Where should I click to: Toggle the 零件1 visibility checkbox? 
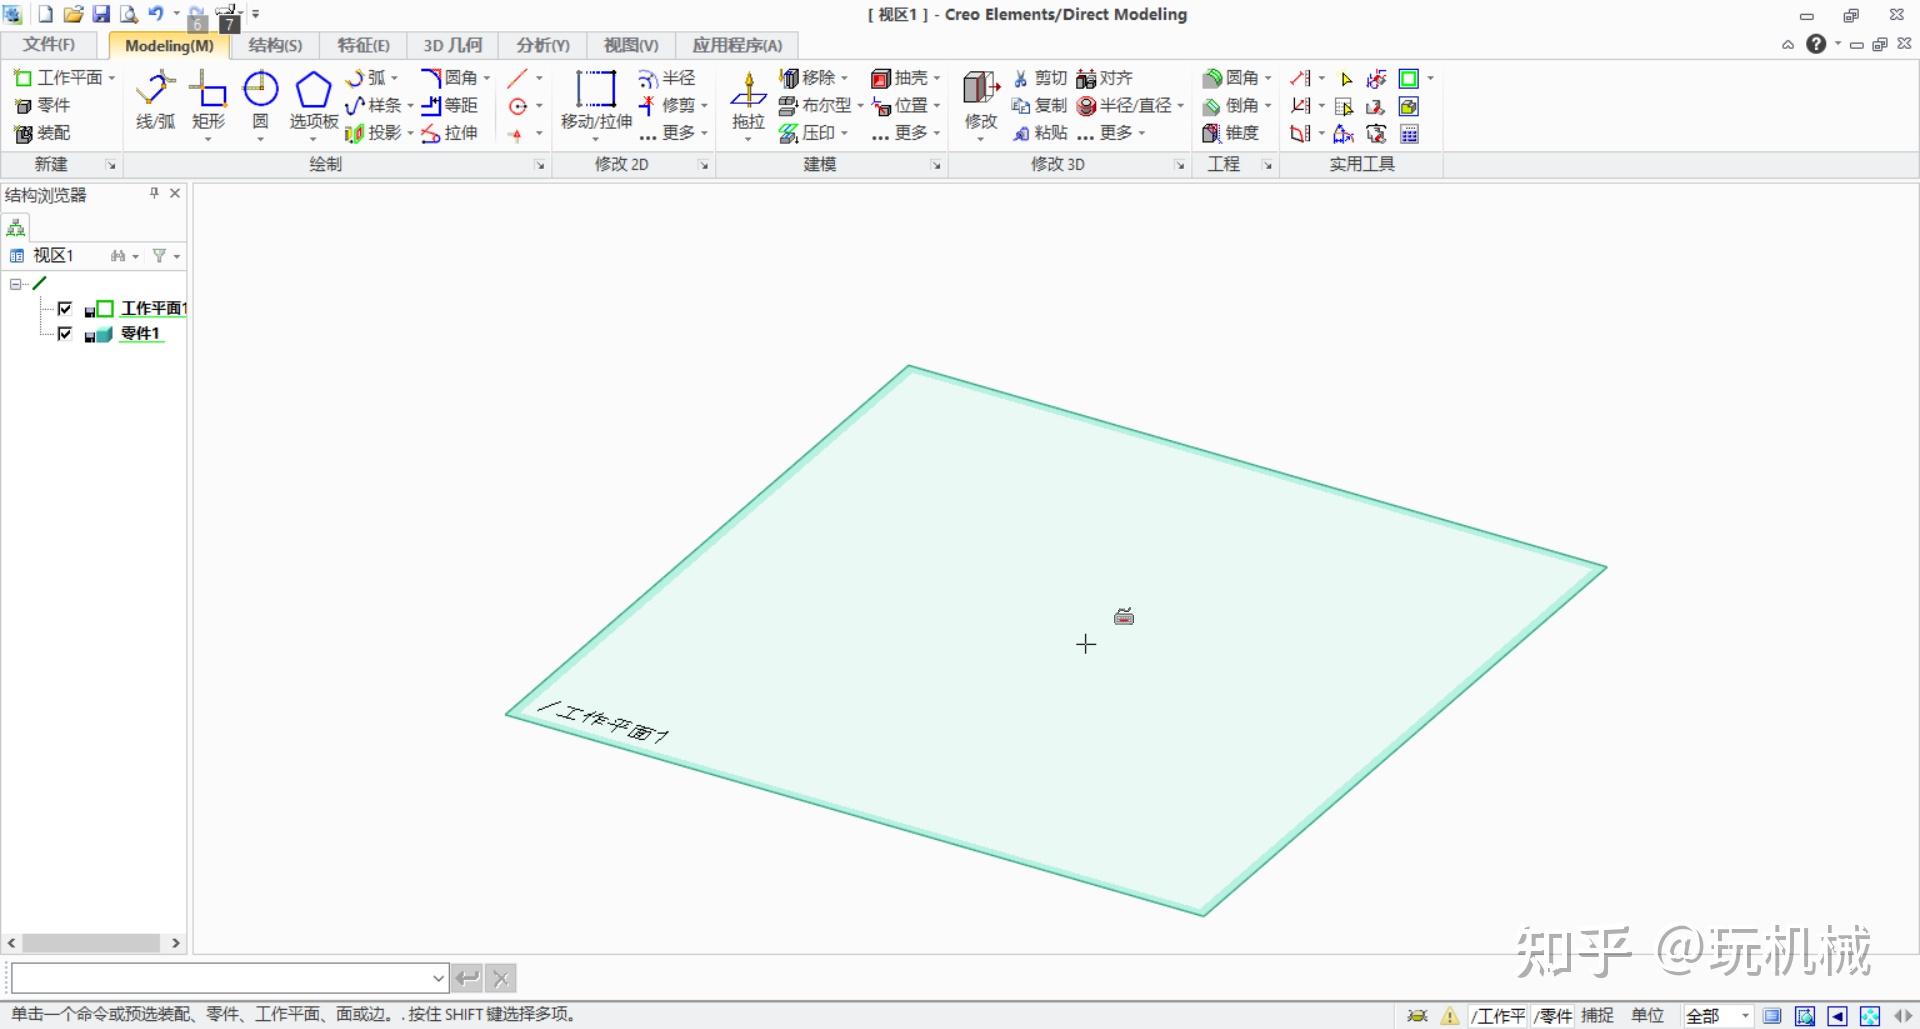coord(65,334)
